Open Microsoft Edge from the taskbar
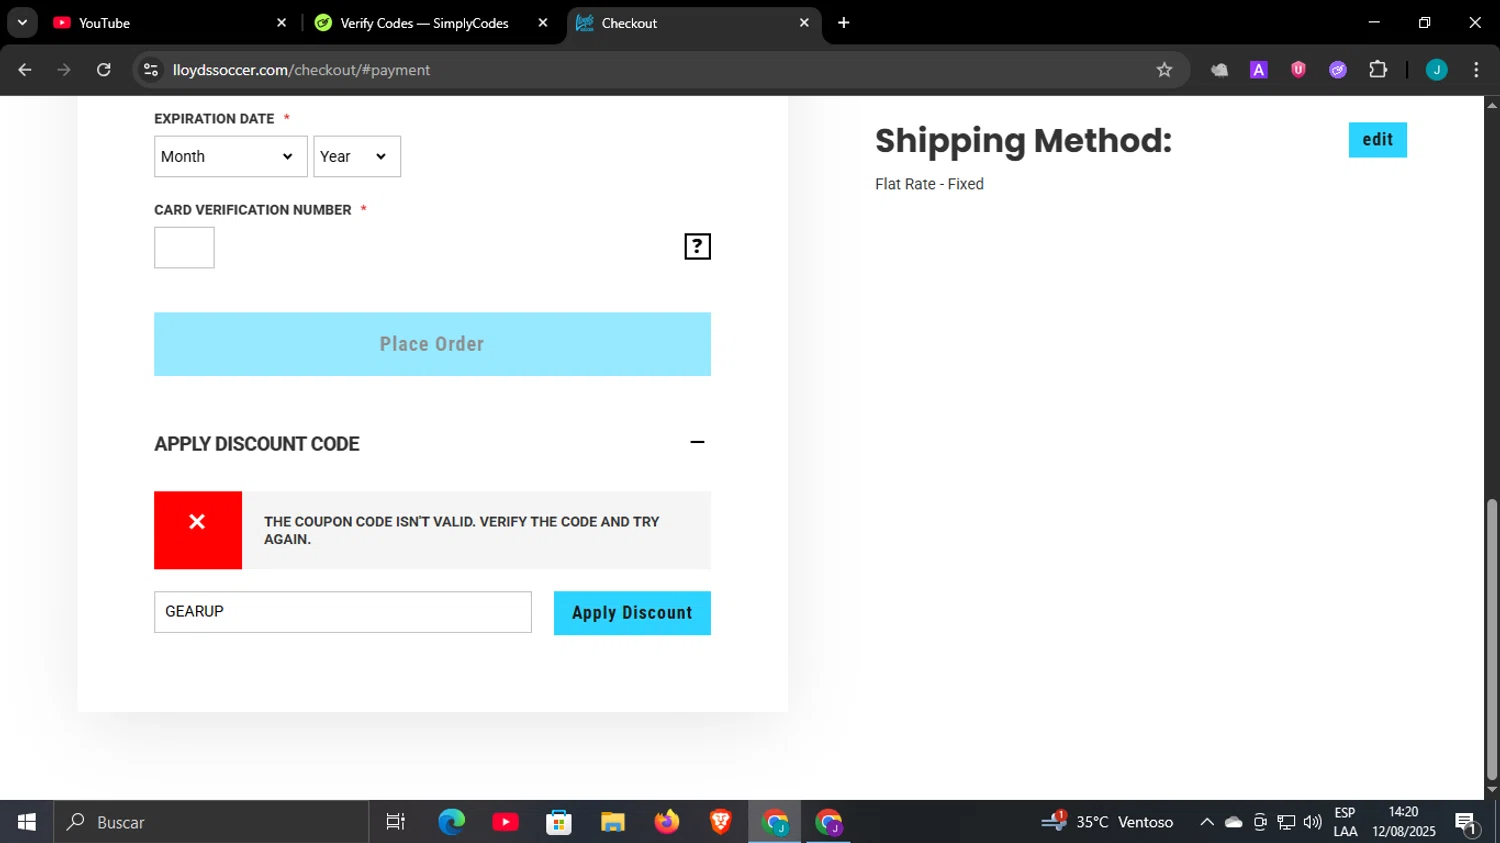Screen dimensions: 1500x843 click(452, 822)
